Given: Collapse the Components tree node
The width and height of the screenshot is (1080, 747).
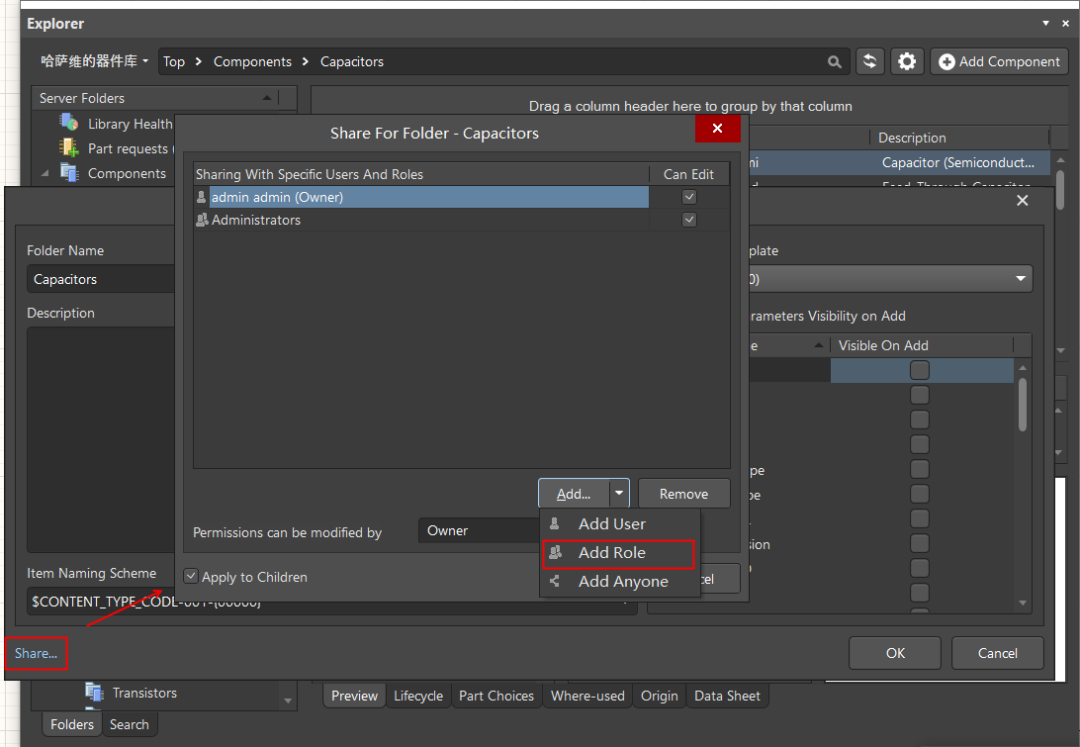Looking at the screenshot, I should pyautogui.click(x=45, y=173).
